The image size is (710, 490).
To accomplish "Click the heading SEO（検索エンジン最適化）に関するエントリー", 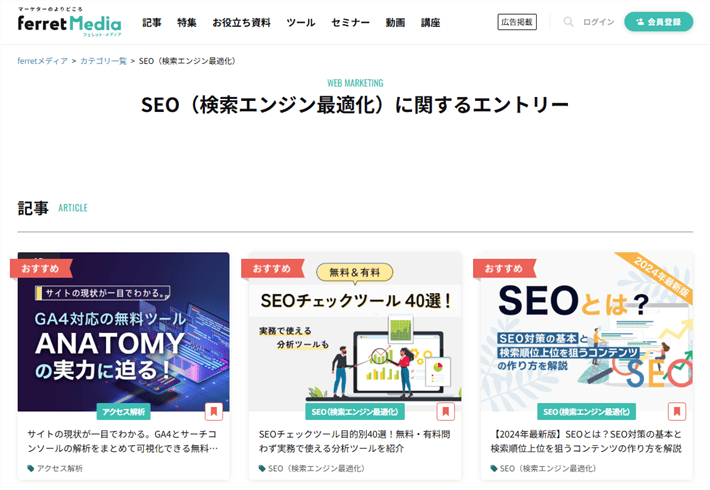I will (355, 105).
